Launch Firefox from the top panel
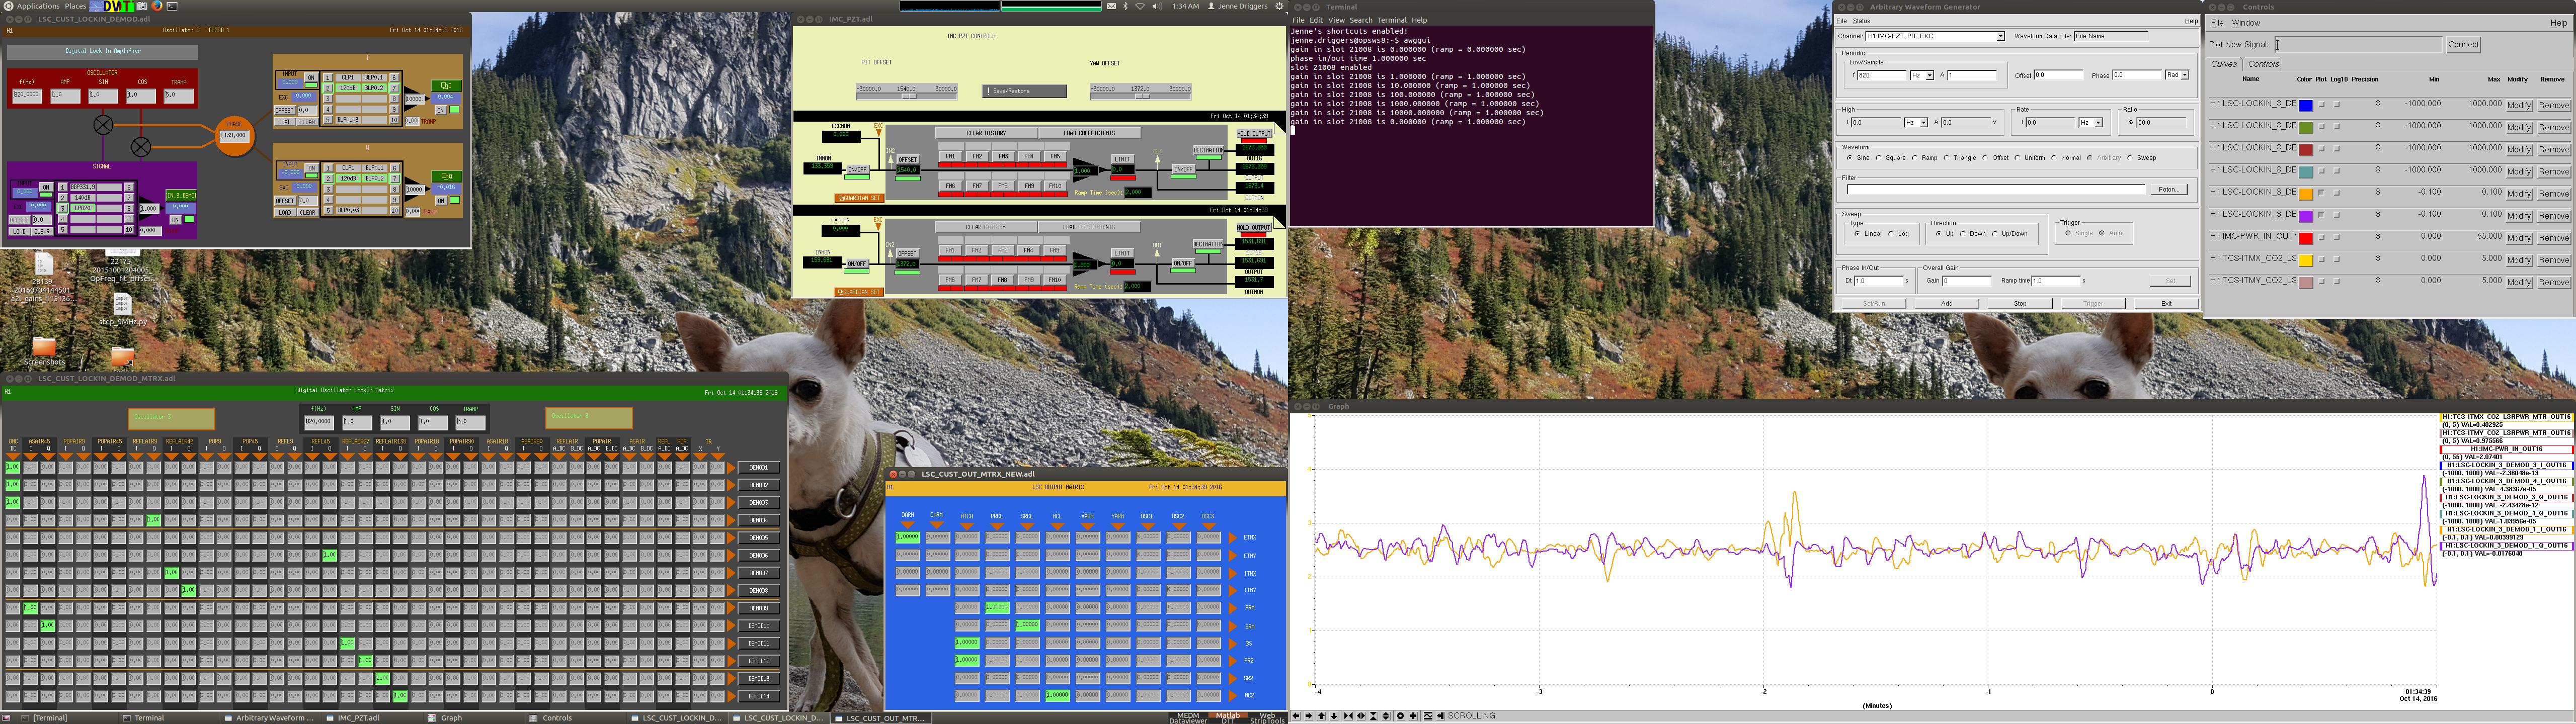This screenshot has width=2576, height=724. pos(157,6)
